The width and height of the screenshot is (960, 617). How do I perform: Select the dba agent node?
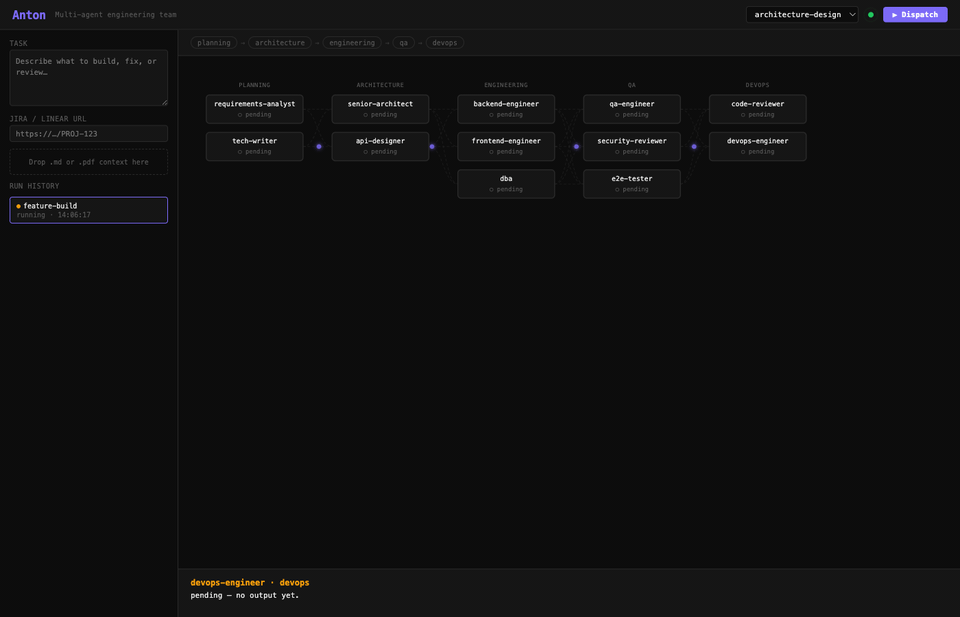[506, 184]
